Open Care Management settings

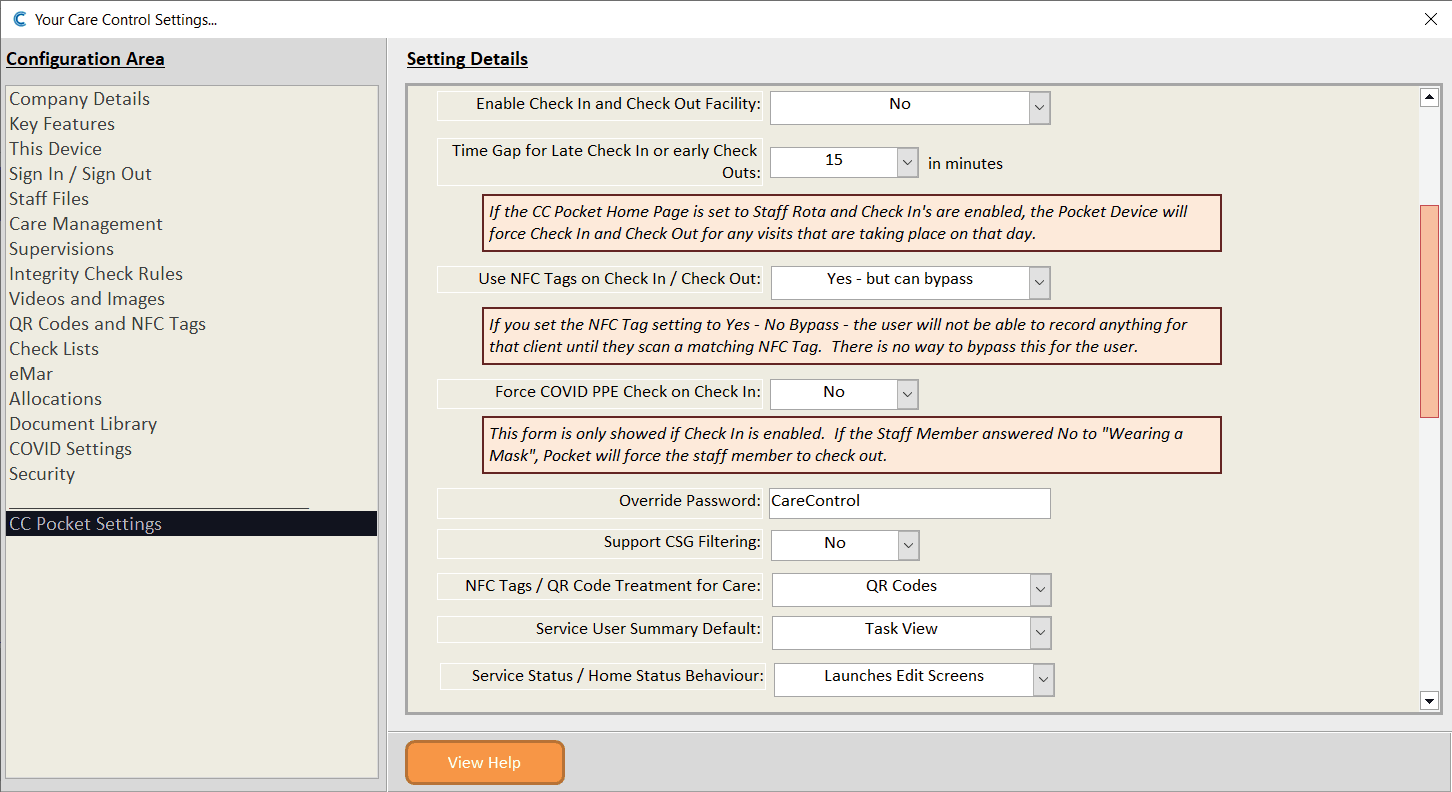[x=86, y=224]
